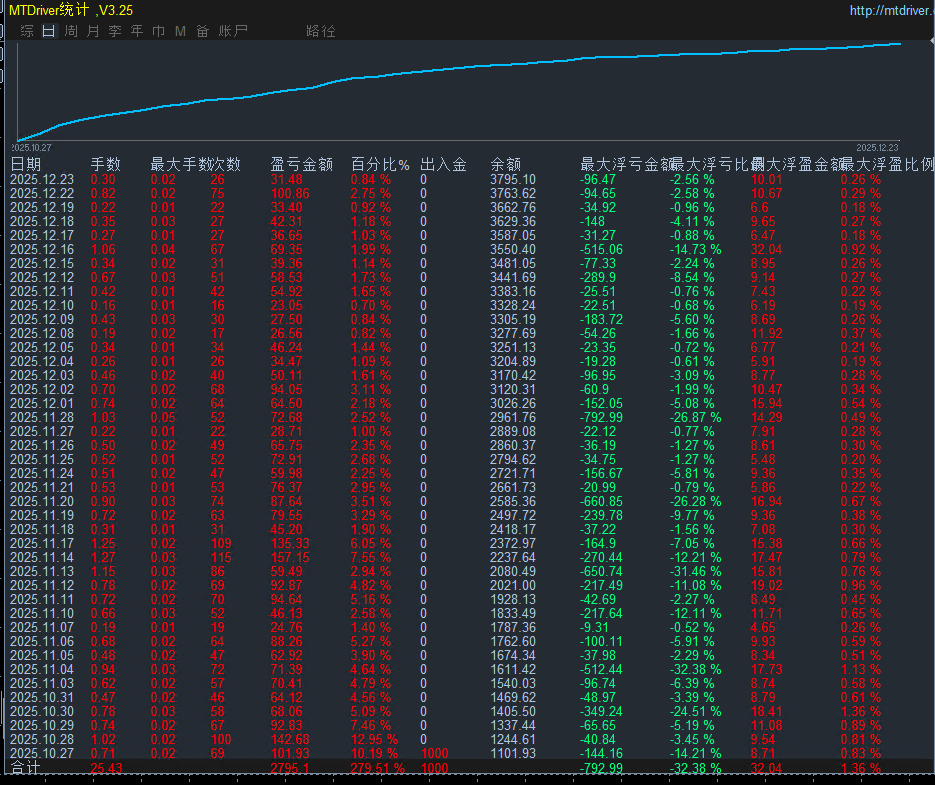Click the 最大手数 column header
The image size is (935, 785).
(x=180, y=164)
